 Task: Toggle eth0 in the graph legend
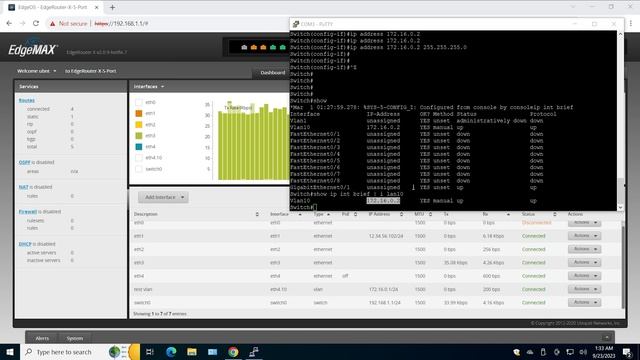click(x=139, y=102)
